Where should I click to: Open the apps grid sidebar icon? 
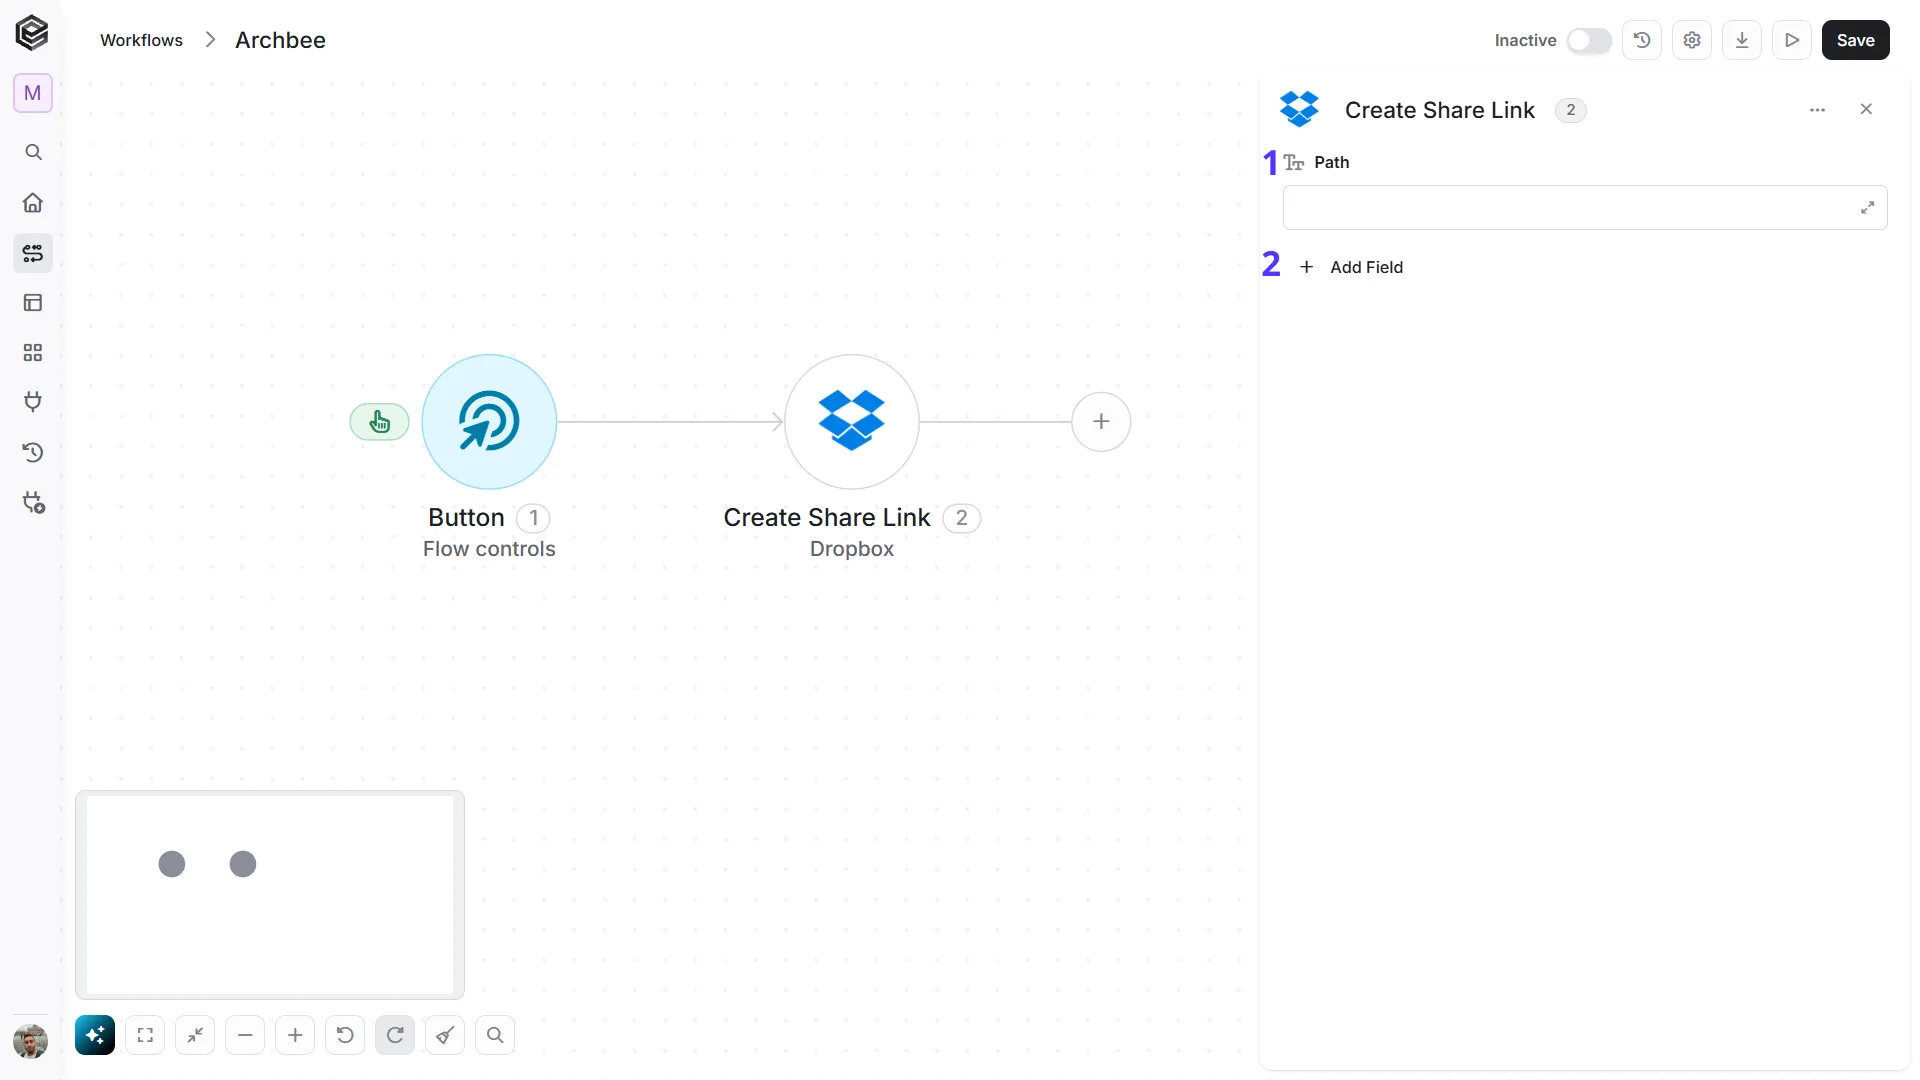(33, 353)
